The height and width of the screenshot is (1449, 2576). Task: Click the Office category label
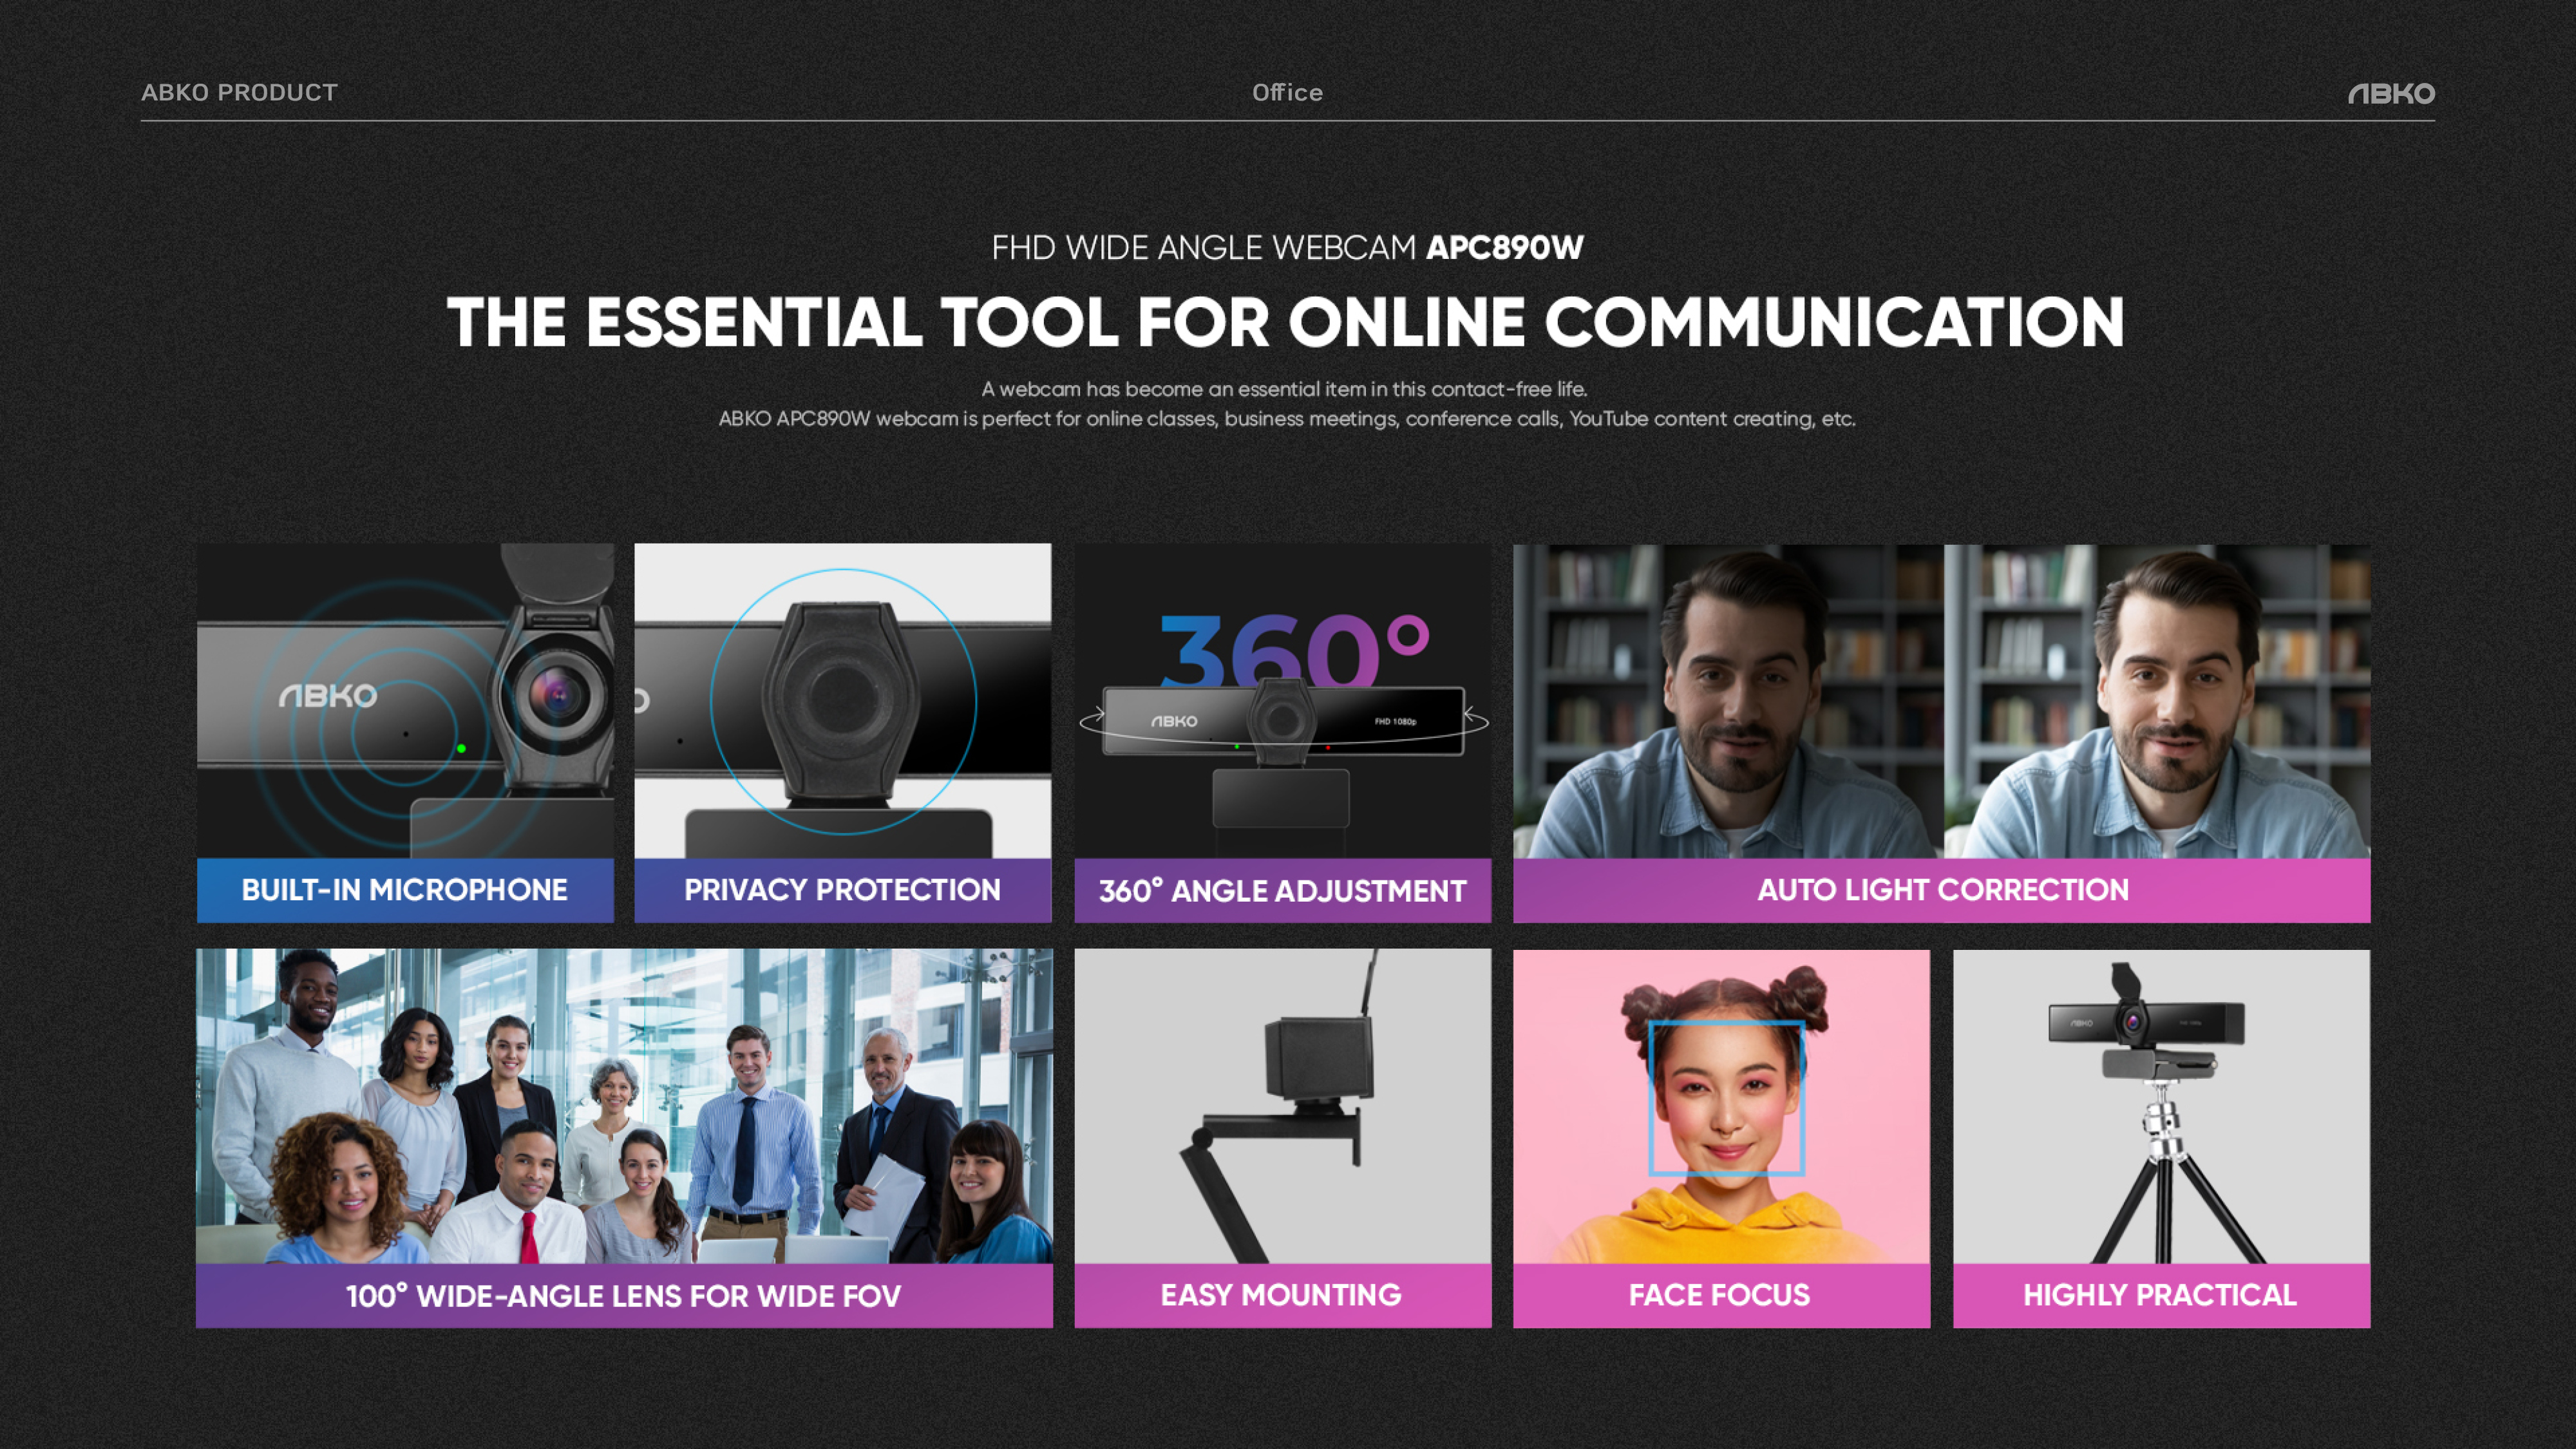click(x=1287, y=92)
